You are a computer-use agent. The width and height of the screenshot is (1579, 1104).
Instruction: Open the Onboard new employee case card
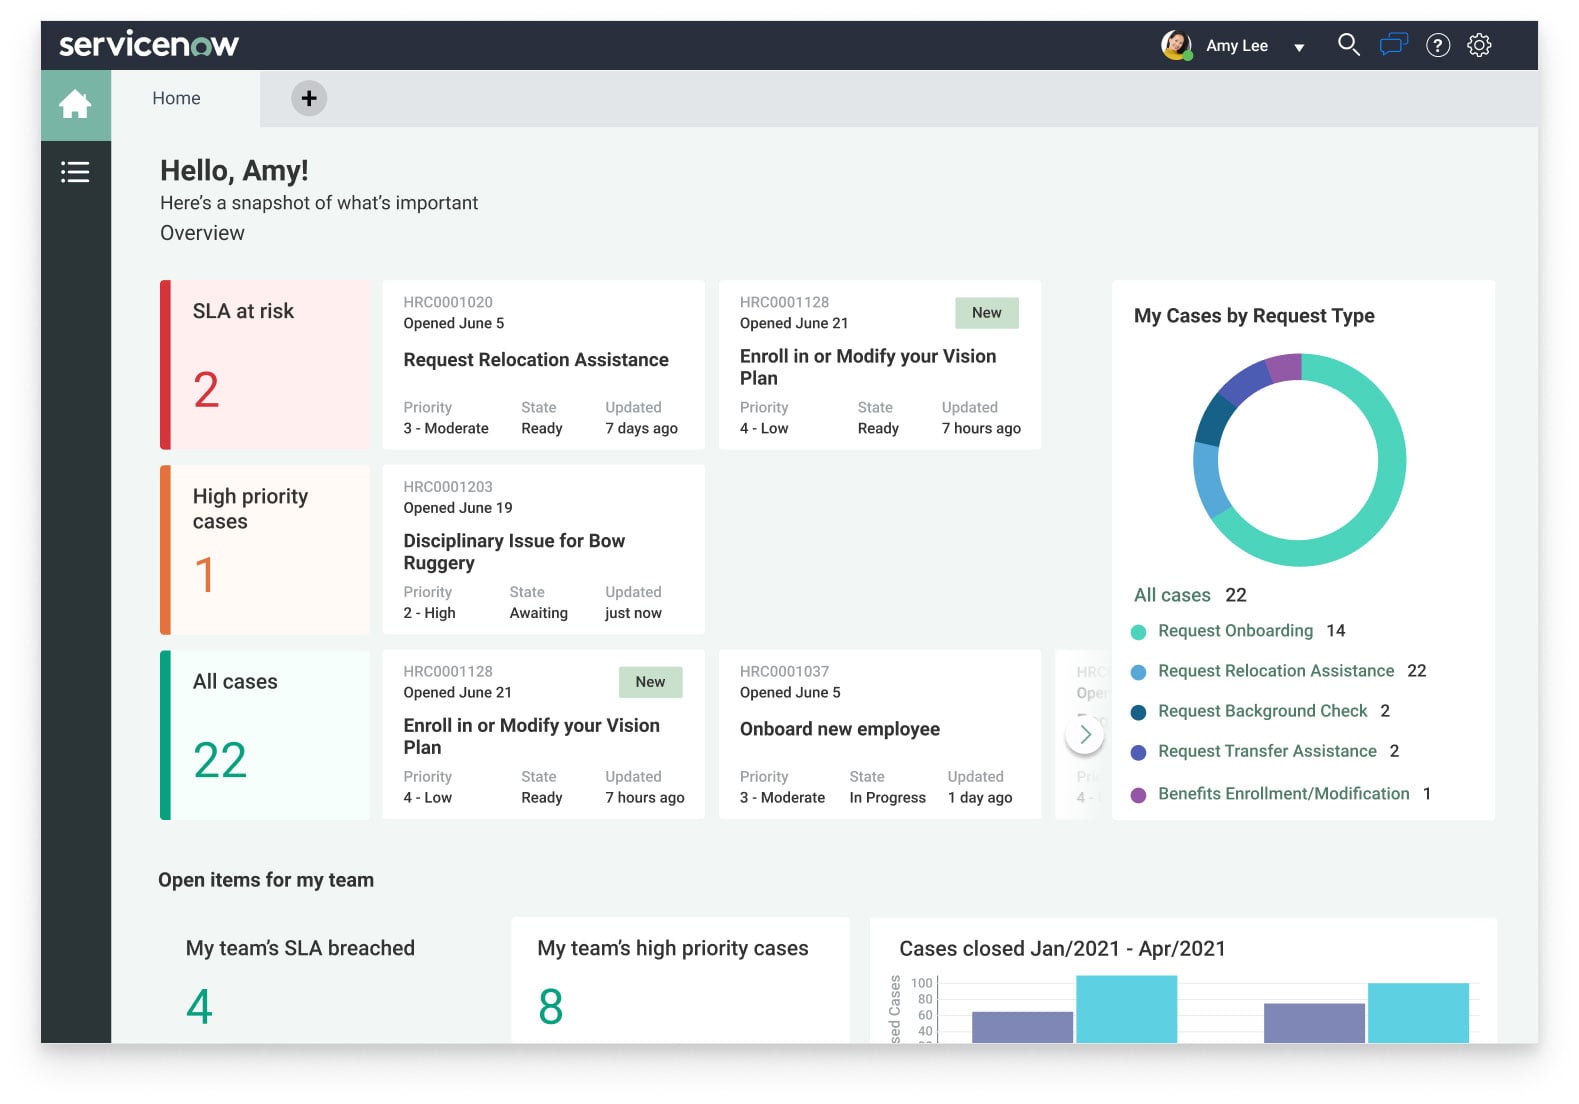(x=839, y=730)
